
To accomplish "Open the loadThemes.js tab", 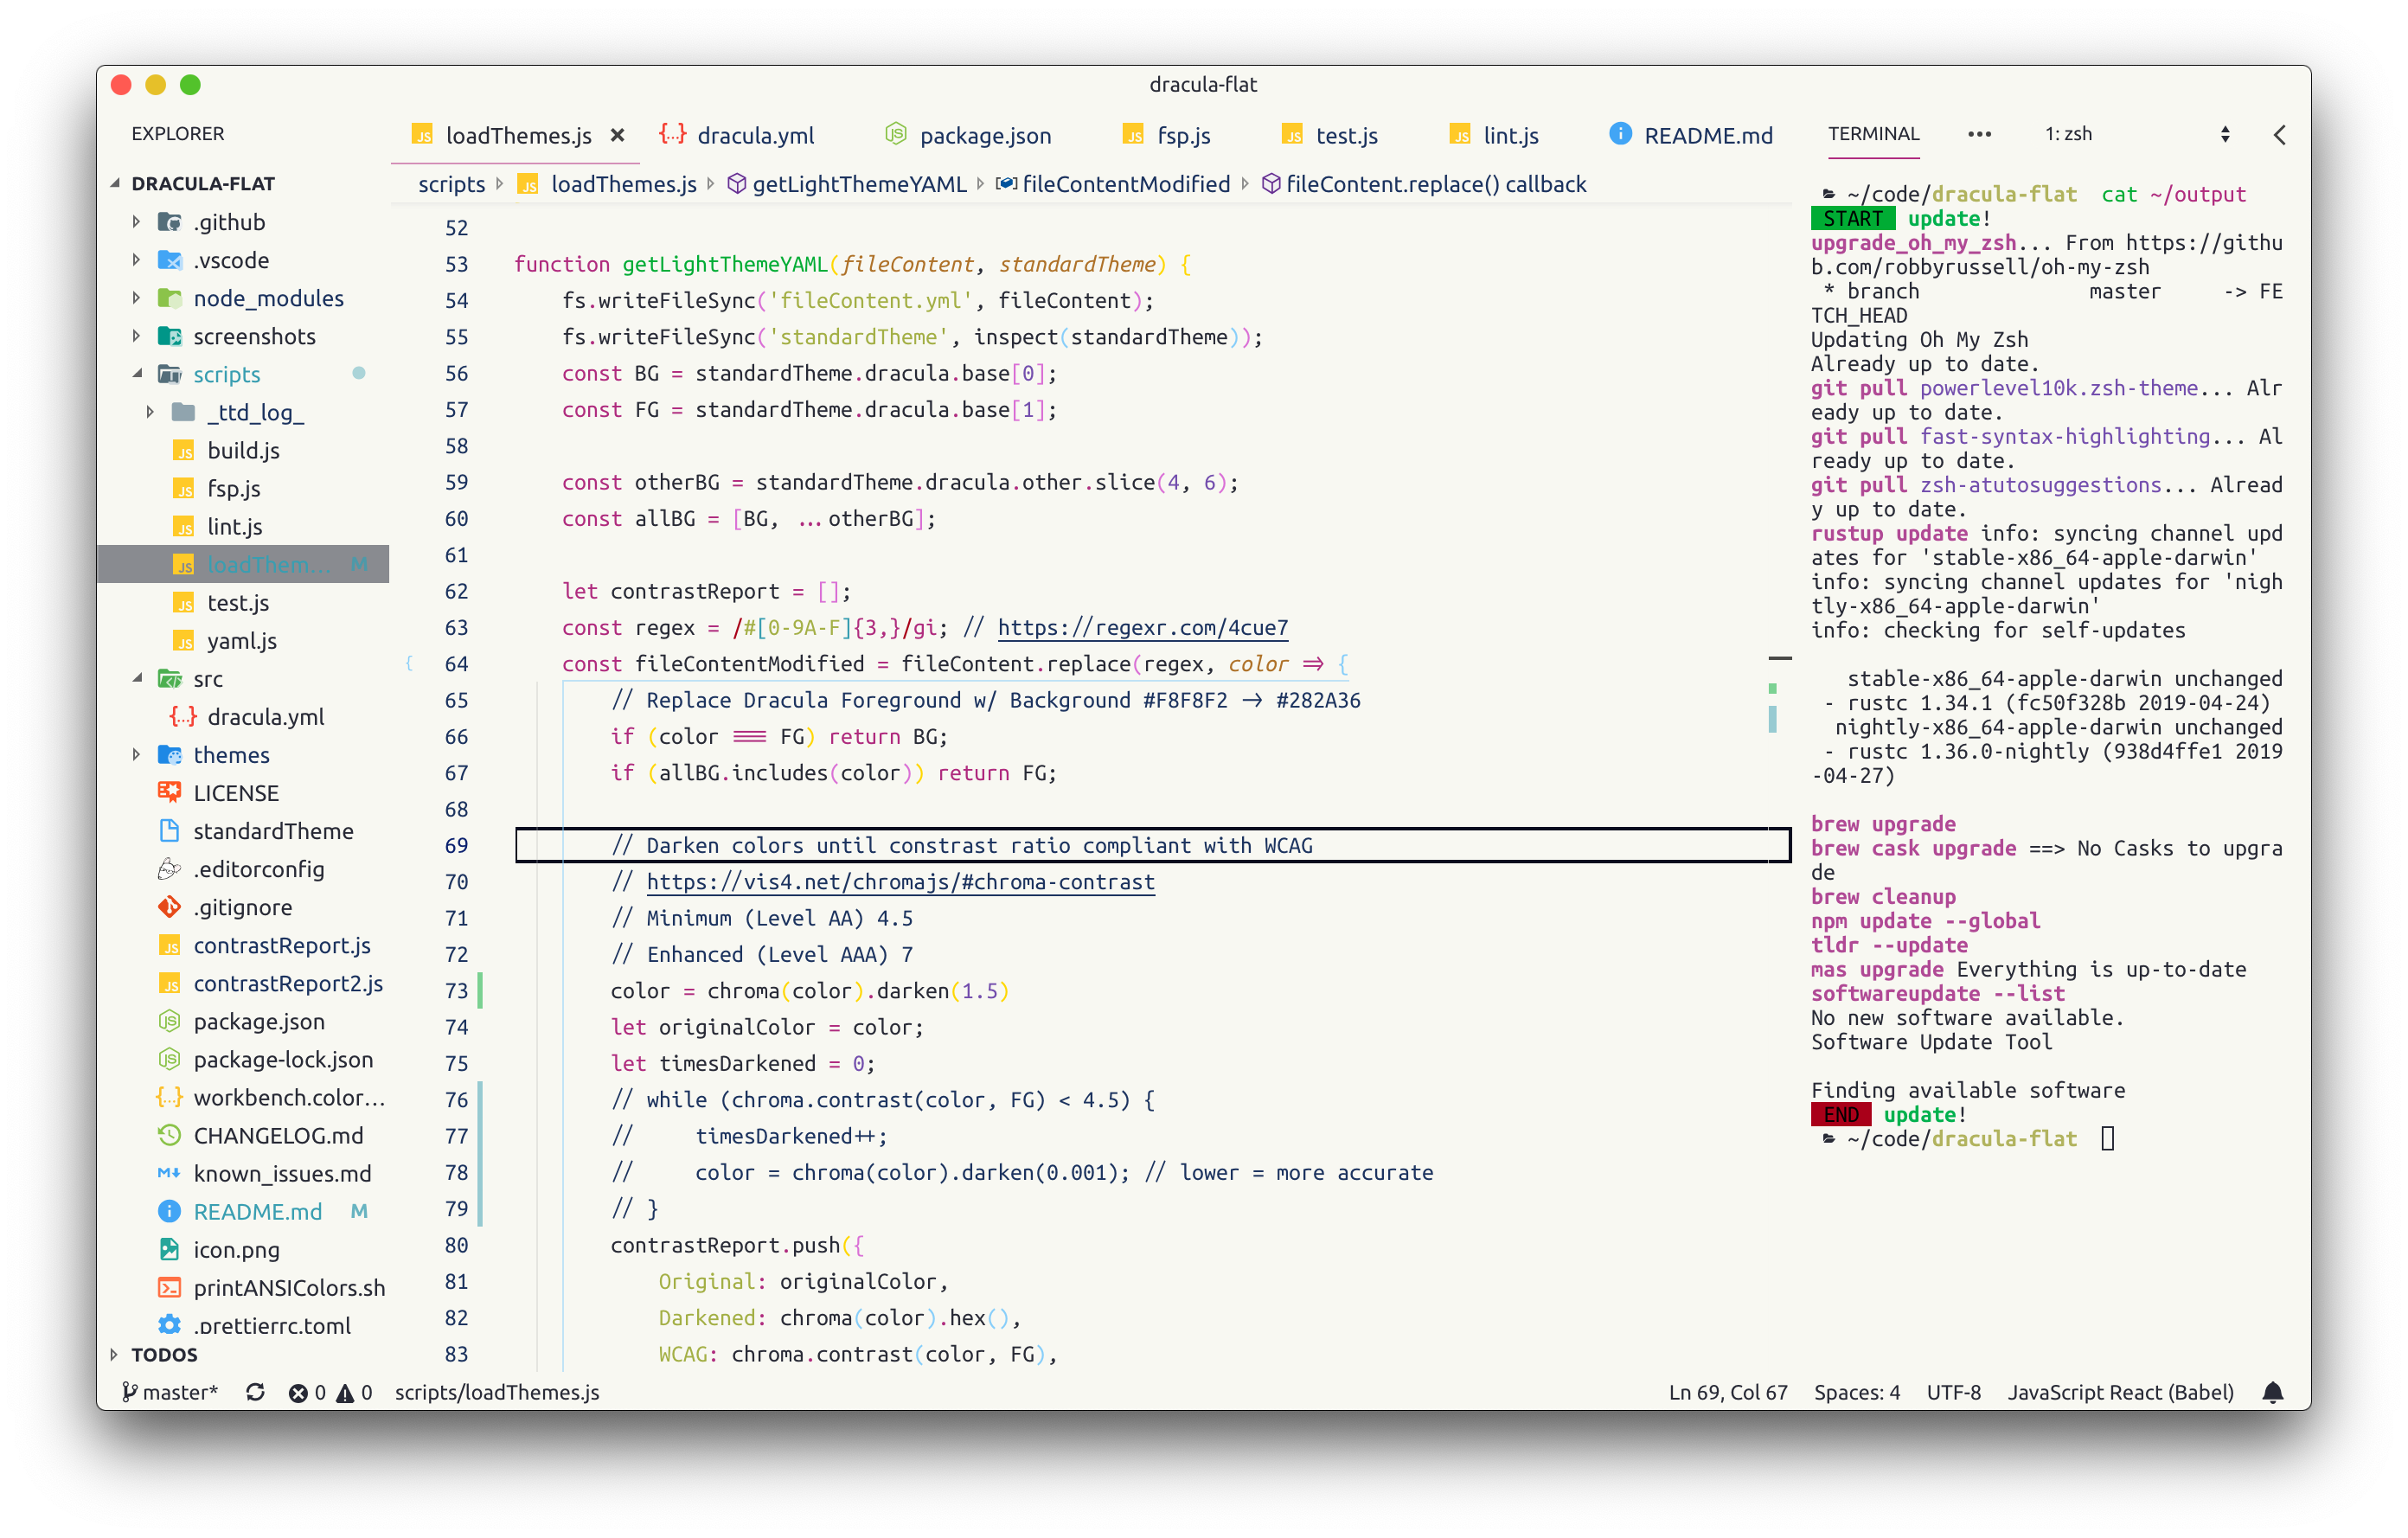I will click(x=496, y=135).
